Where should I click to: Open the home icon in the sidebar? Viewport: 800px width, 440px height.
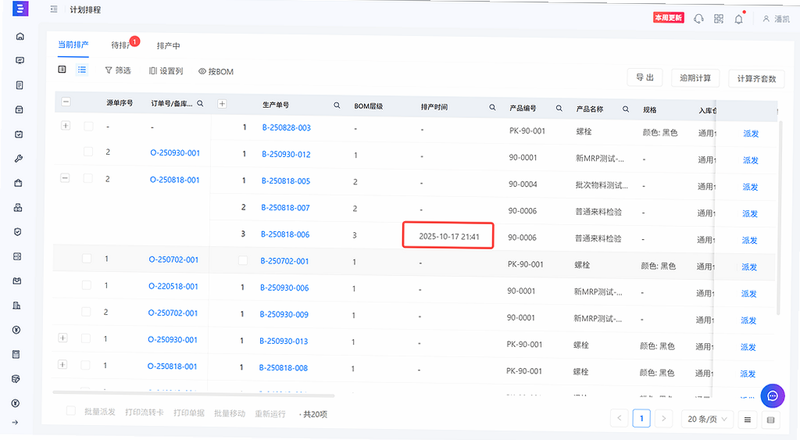[x=20, y=36]
